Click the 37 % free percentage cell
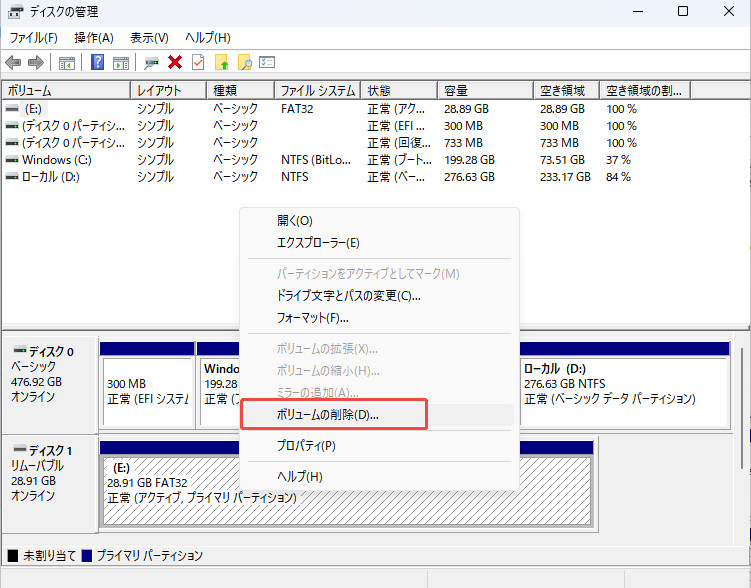The height and width of the screenshot is (588, 751). 618,160
